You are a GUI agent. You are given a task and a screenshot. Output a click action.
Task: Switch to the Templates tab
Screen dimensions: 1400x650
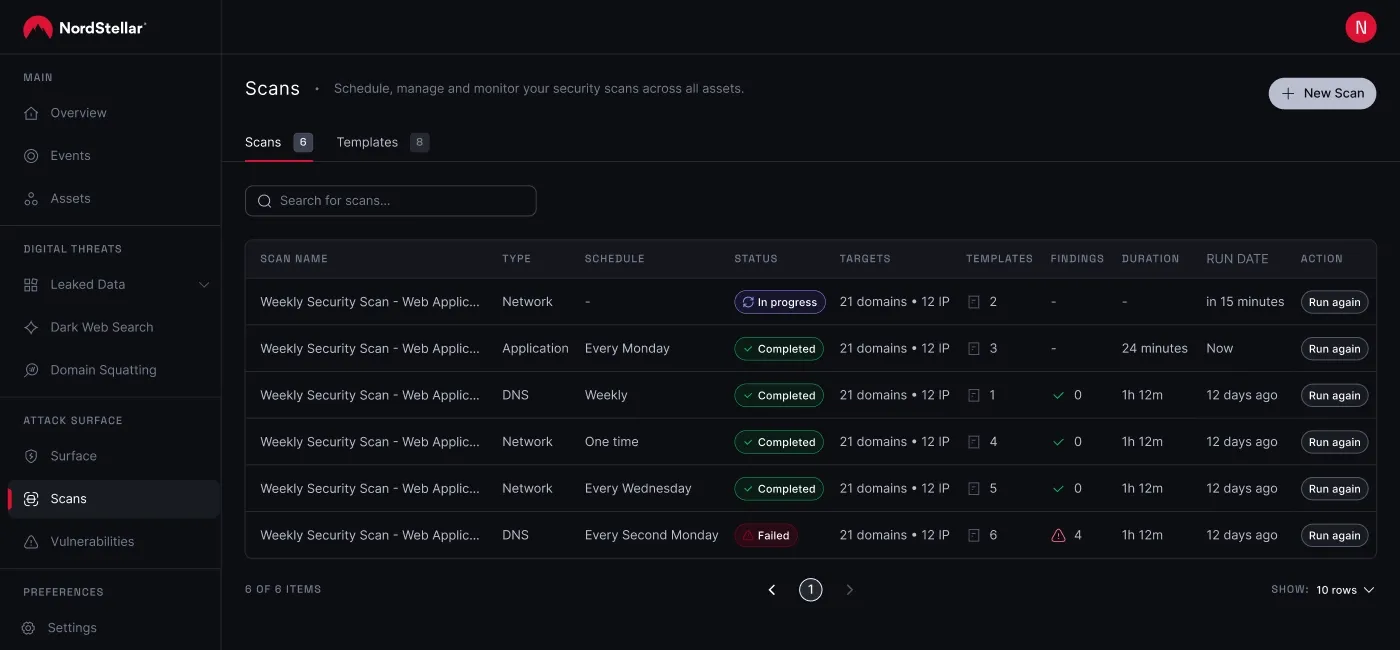[x=366, y=142]
